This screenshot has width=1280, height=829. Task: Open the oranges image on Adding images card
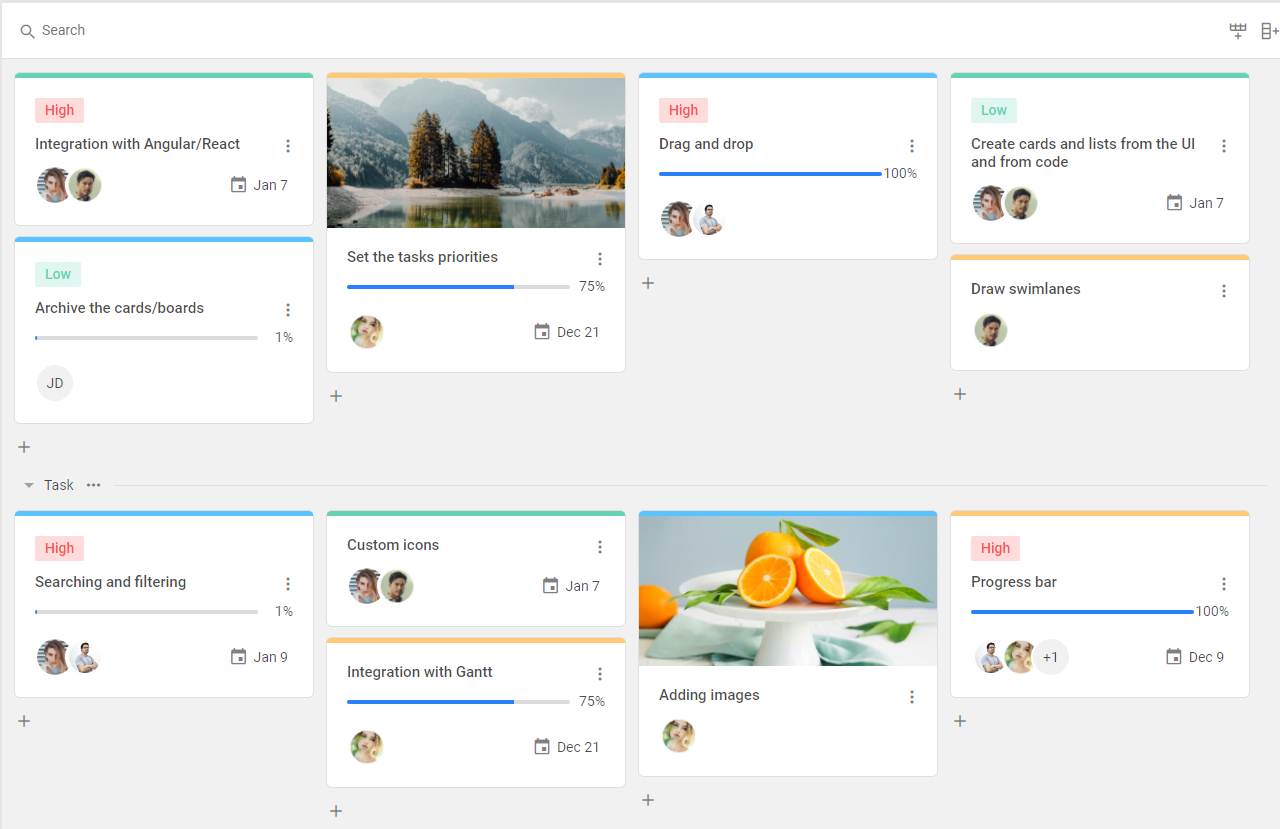(x=788, y=590)
